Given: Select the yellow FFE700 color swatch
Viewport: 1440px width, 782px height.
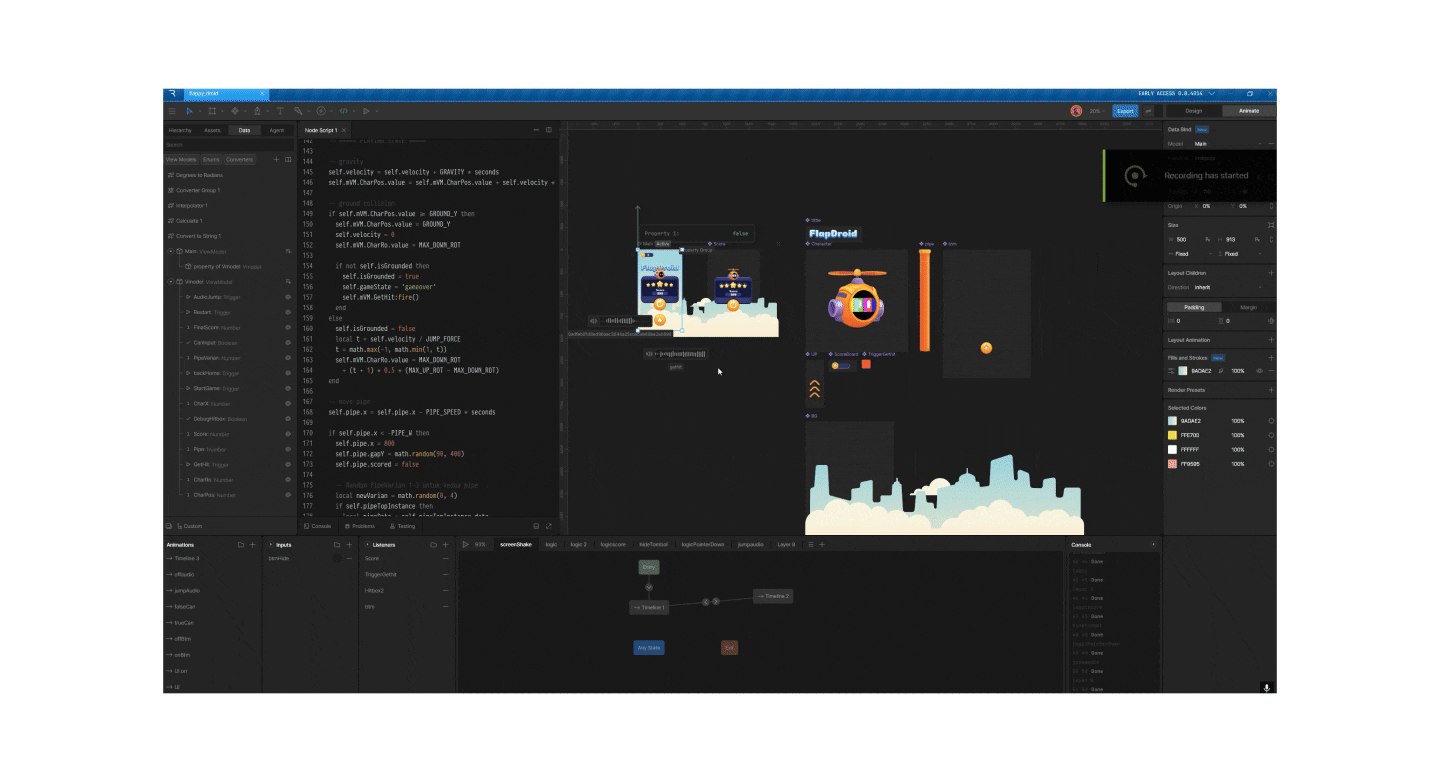Looking at the screenshot, I should coord(1174,434).
